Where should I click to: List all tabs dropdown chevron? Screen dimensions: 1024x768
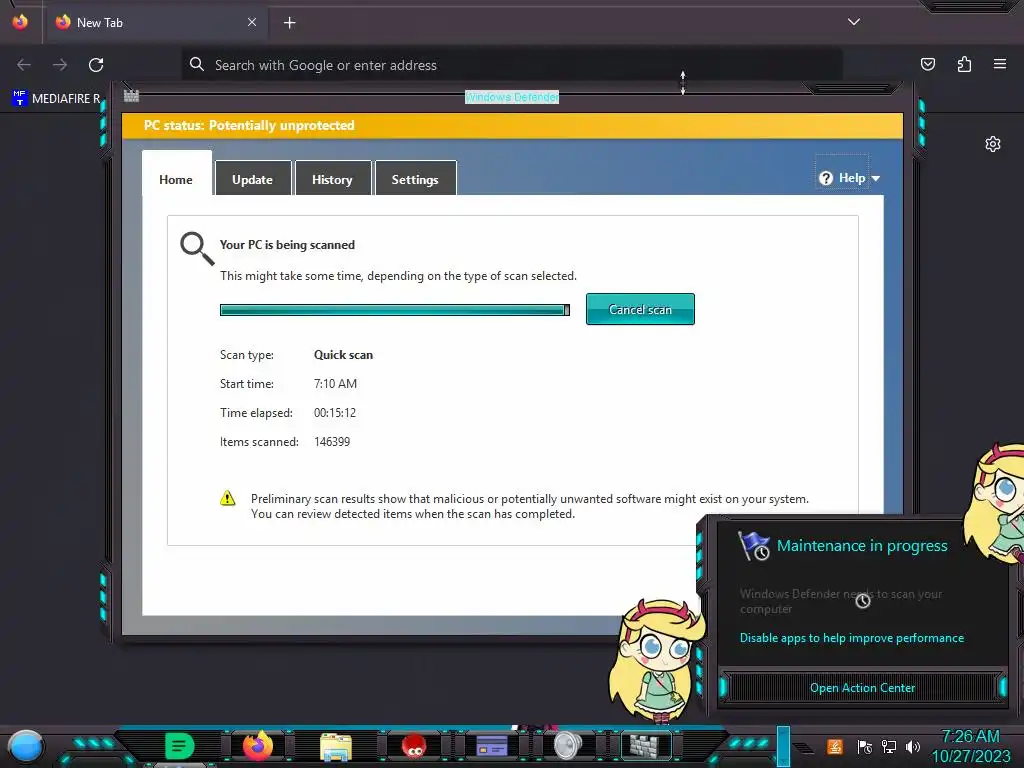pyautogui.click(x=854, y=22)
